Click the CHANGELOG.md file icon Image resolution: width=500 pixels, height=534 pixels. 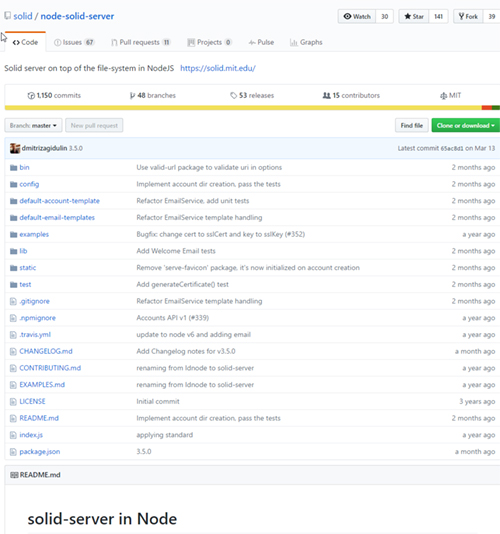(13, 351)
